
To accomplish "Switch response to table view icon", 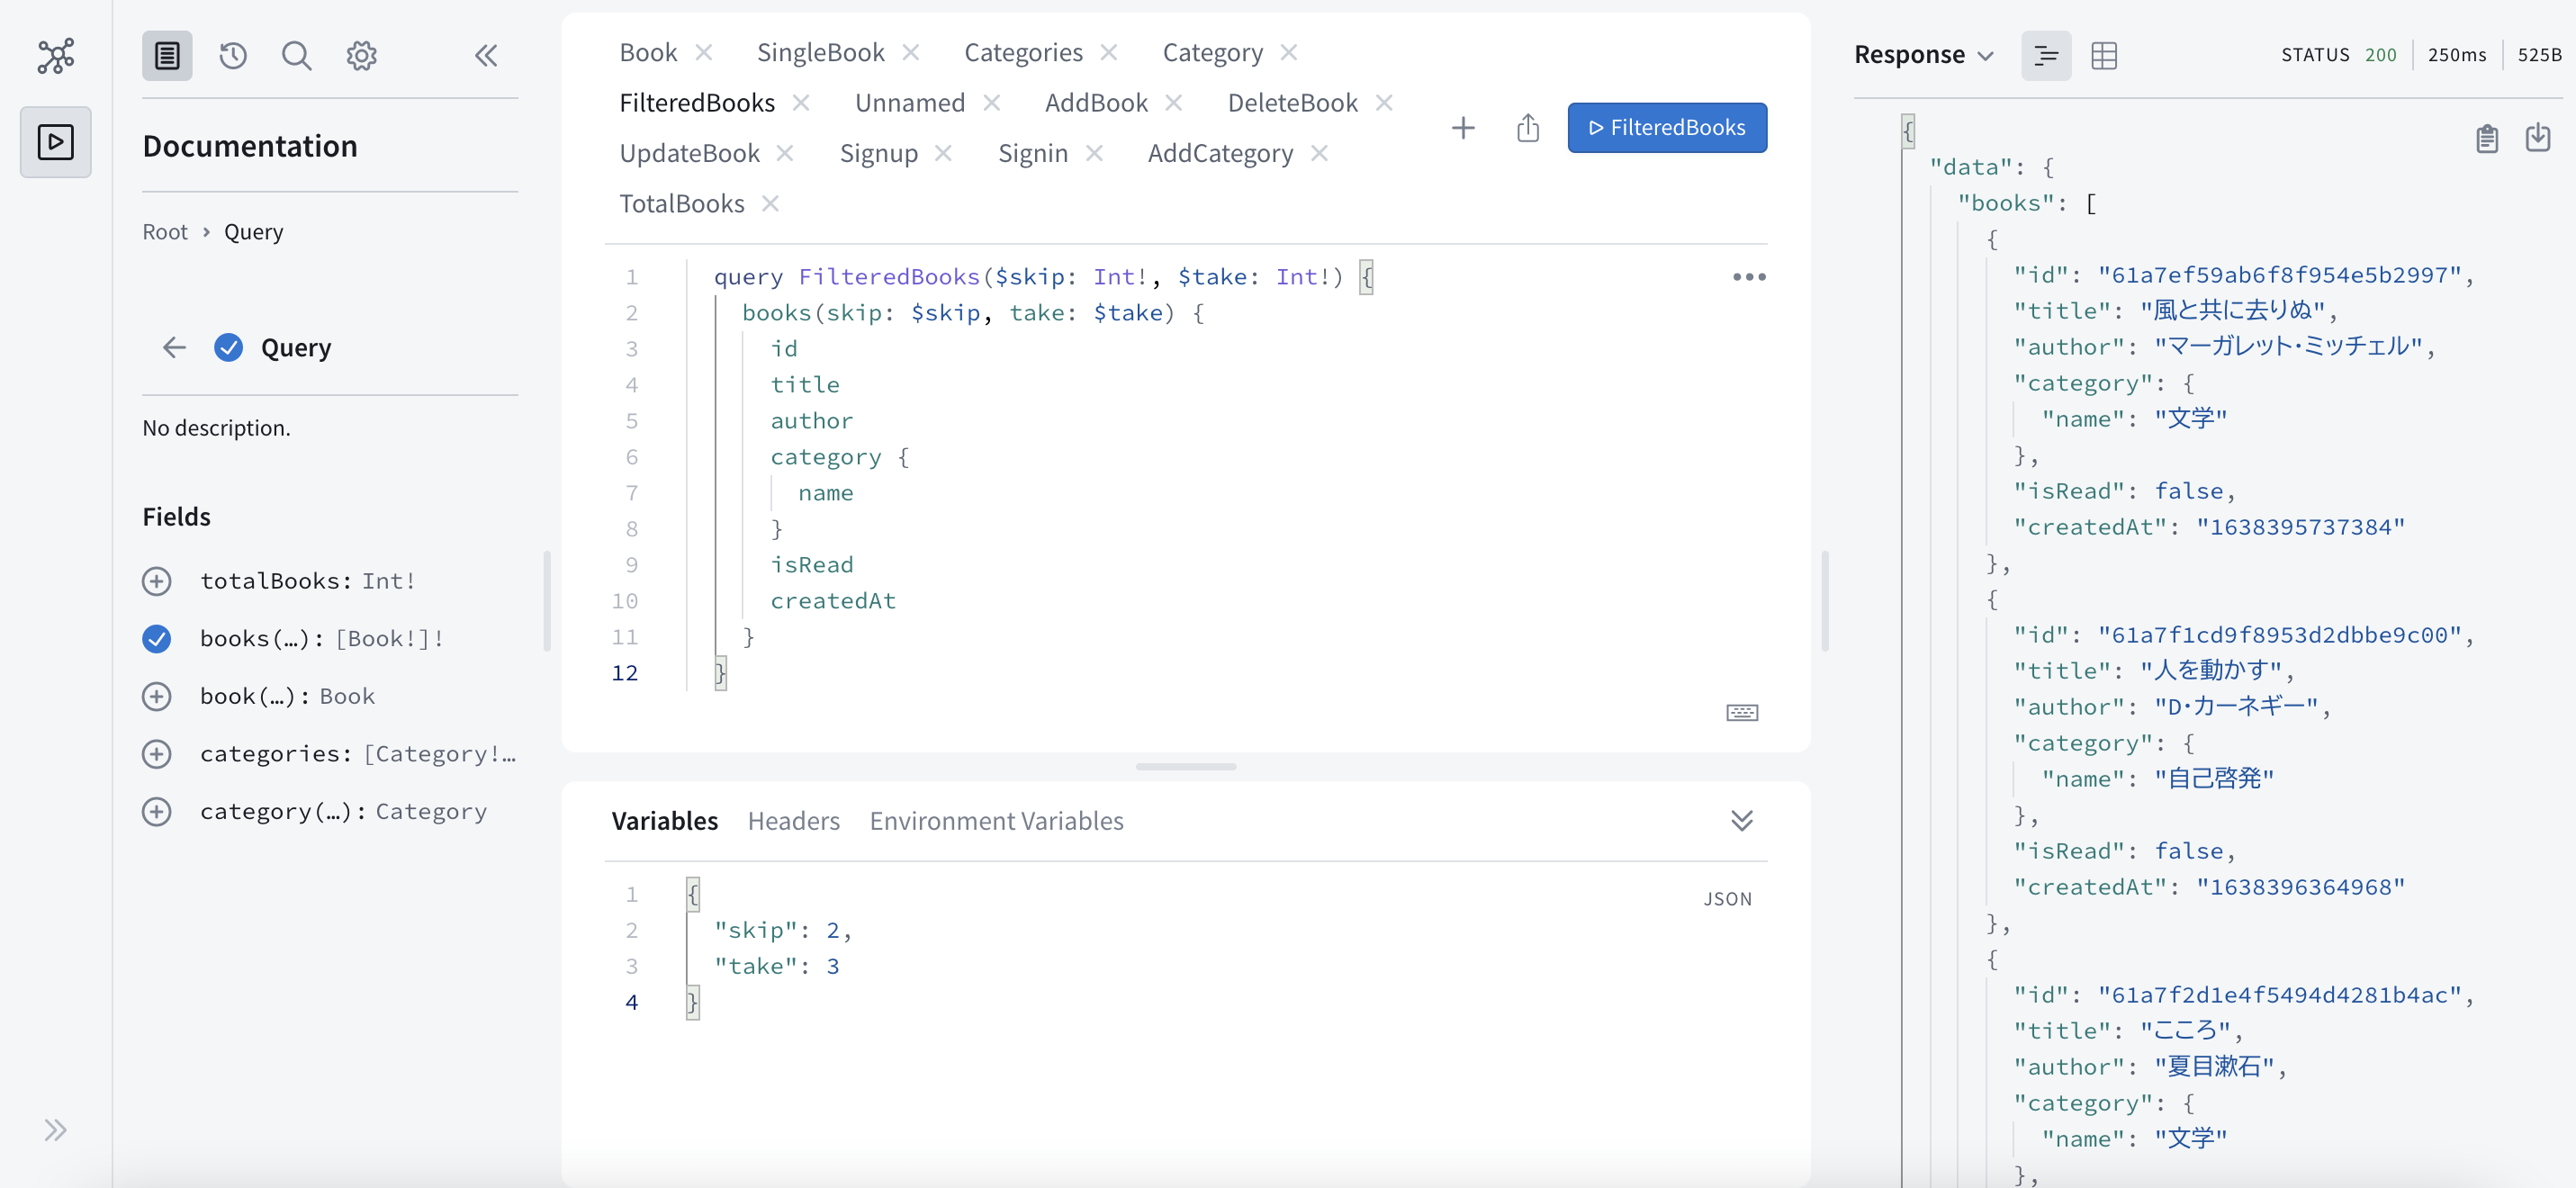I will point(2104,55).
